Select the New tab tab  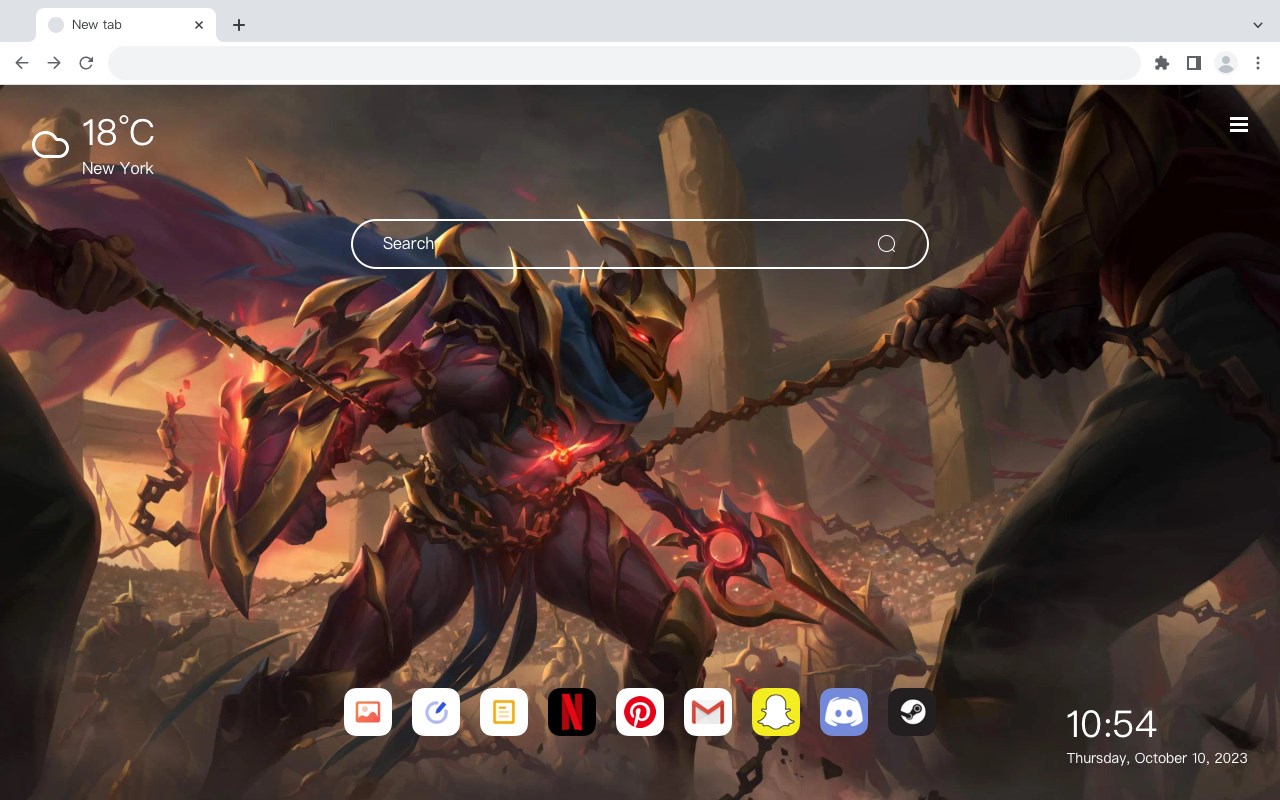126,25
